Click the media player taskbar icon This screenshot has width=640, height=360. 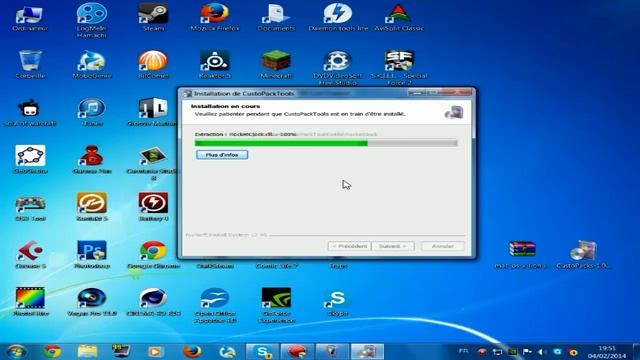tap(155, 351)
